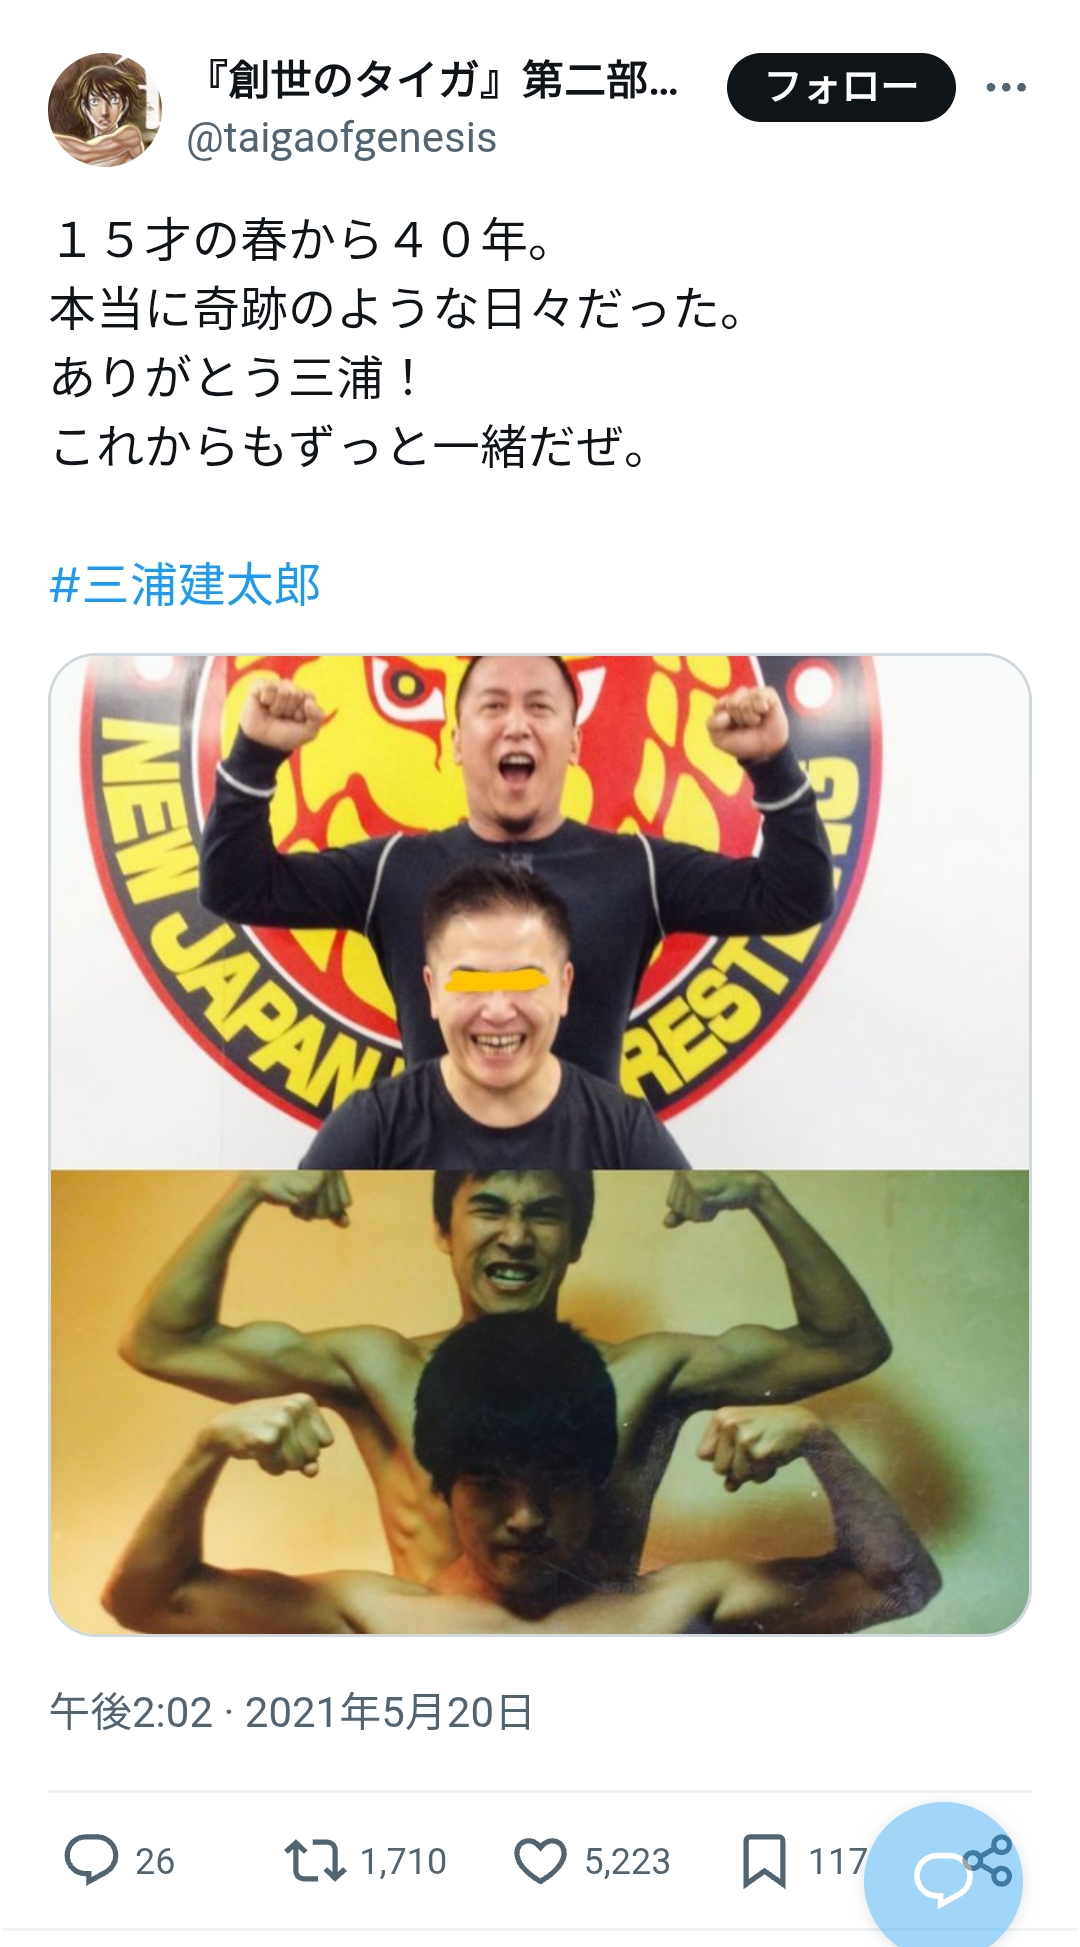Tap the retweet arrows icon

pos(314,1861)
